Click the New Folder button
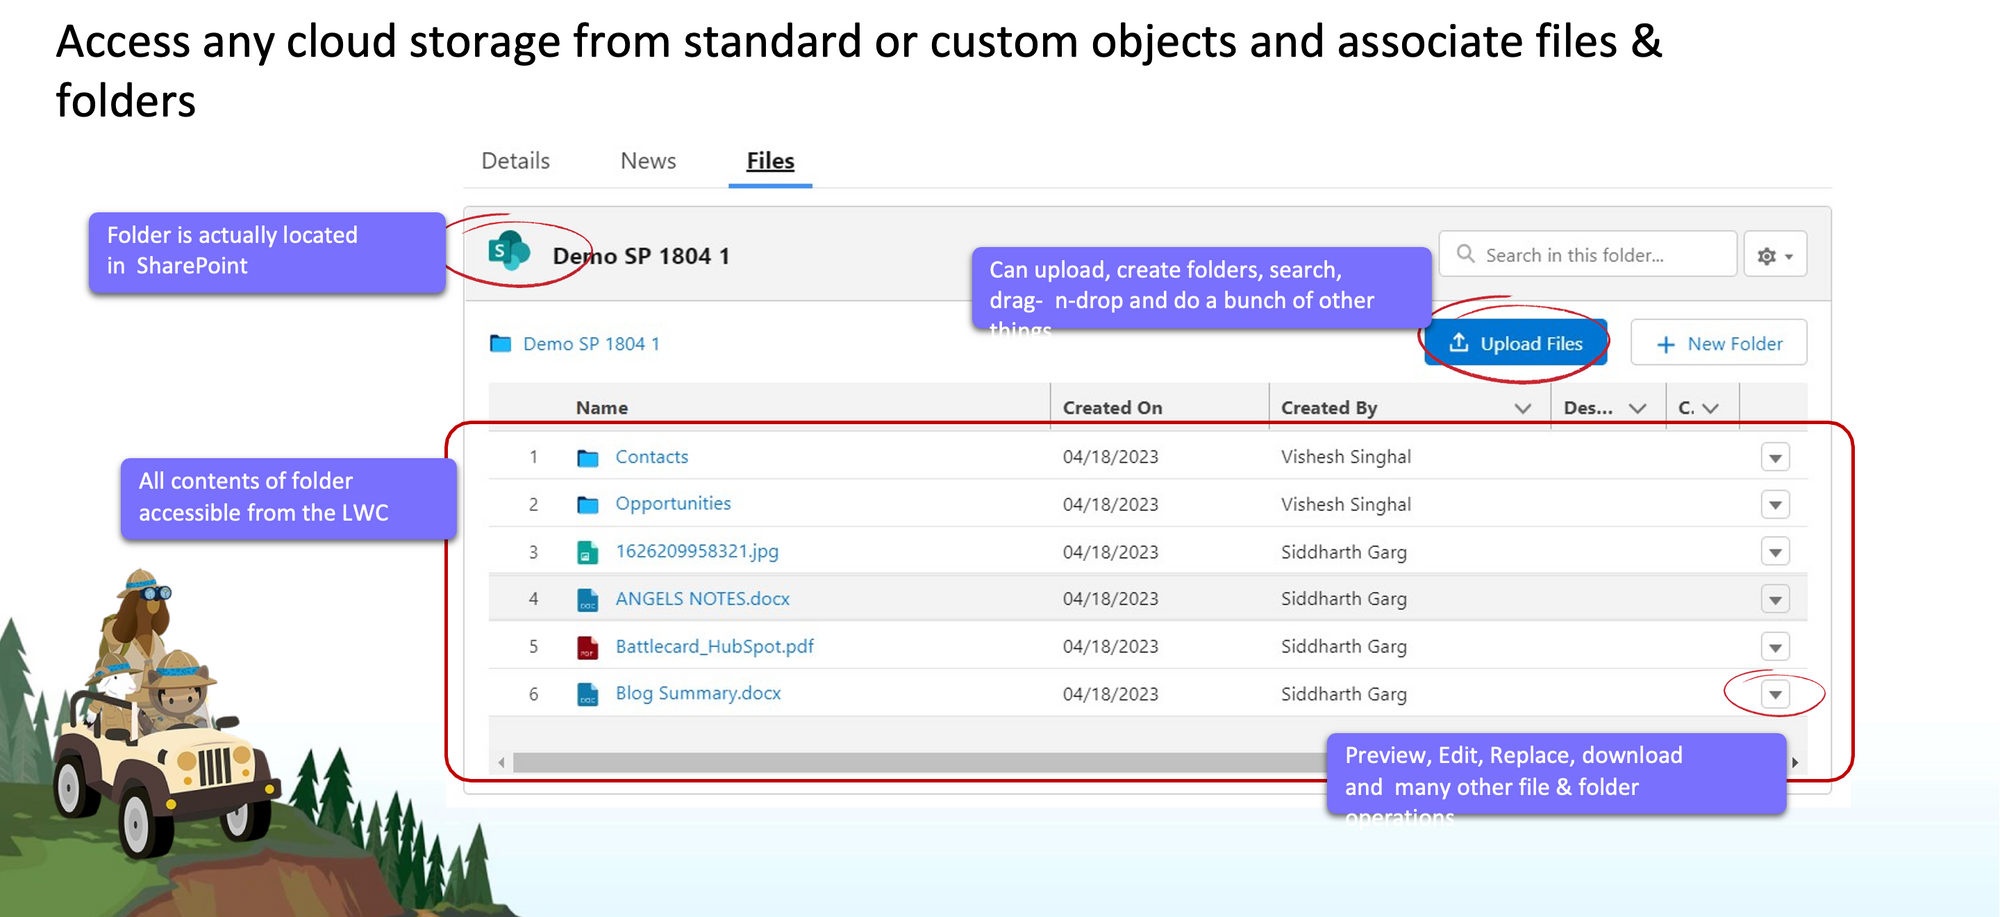The height and width of the screenshot is (917, 2000). pos(1718,344)
